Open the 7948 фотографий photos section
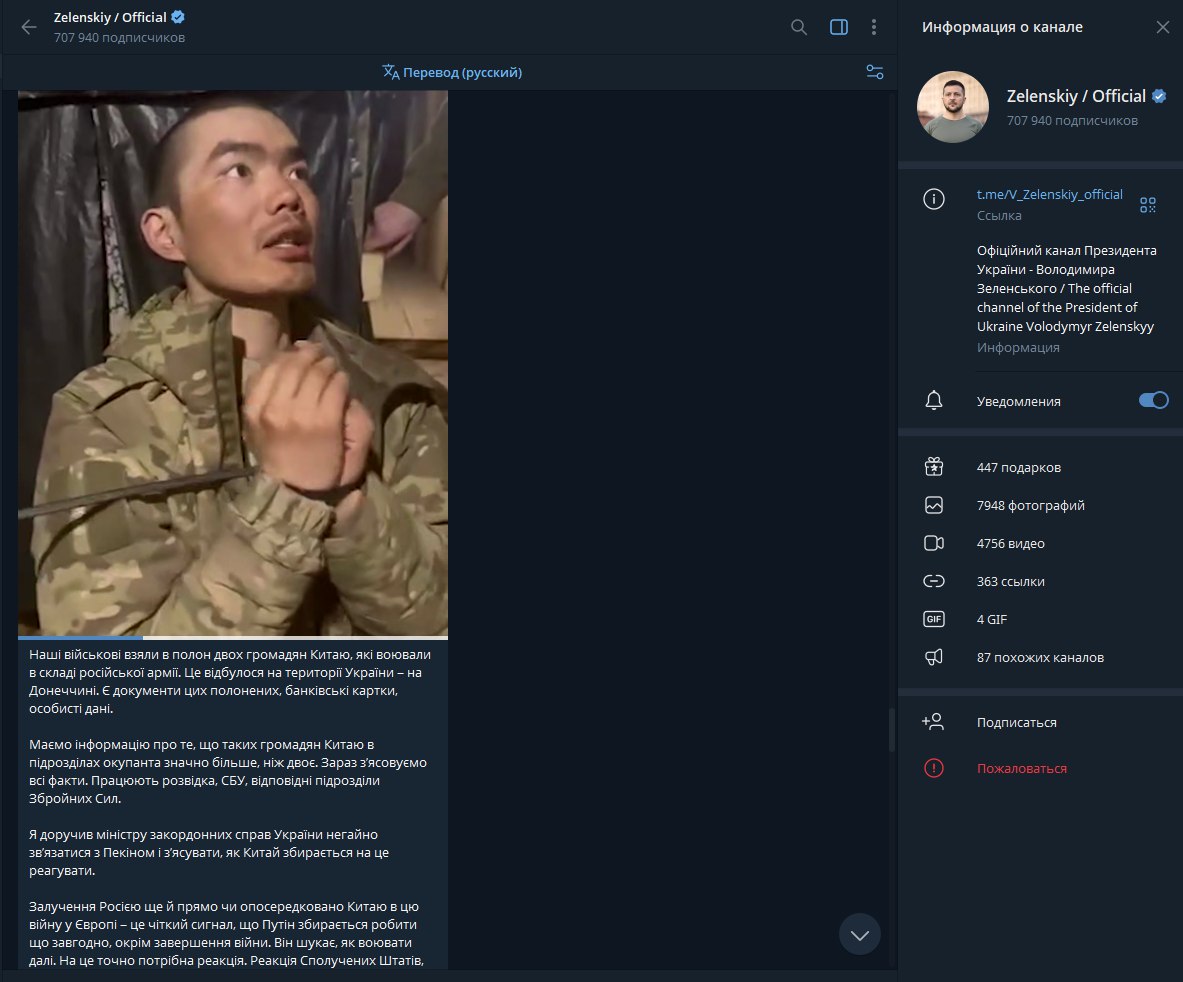 point(1030,505)
